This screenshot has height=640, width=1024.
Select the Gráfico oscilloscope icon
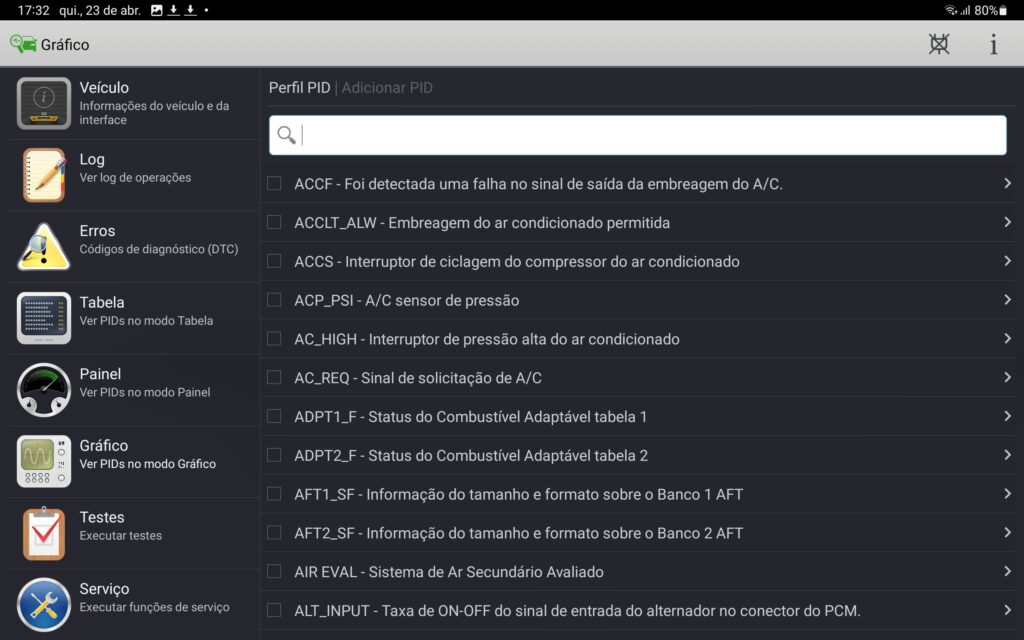(x=44, y=461)
